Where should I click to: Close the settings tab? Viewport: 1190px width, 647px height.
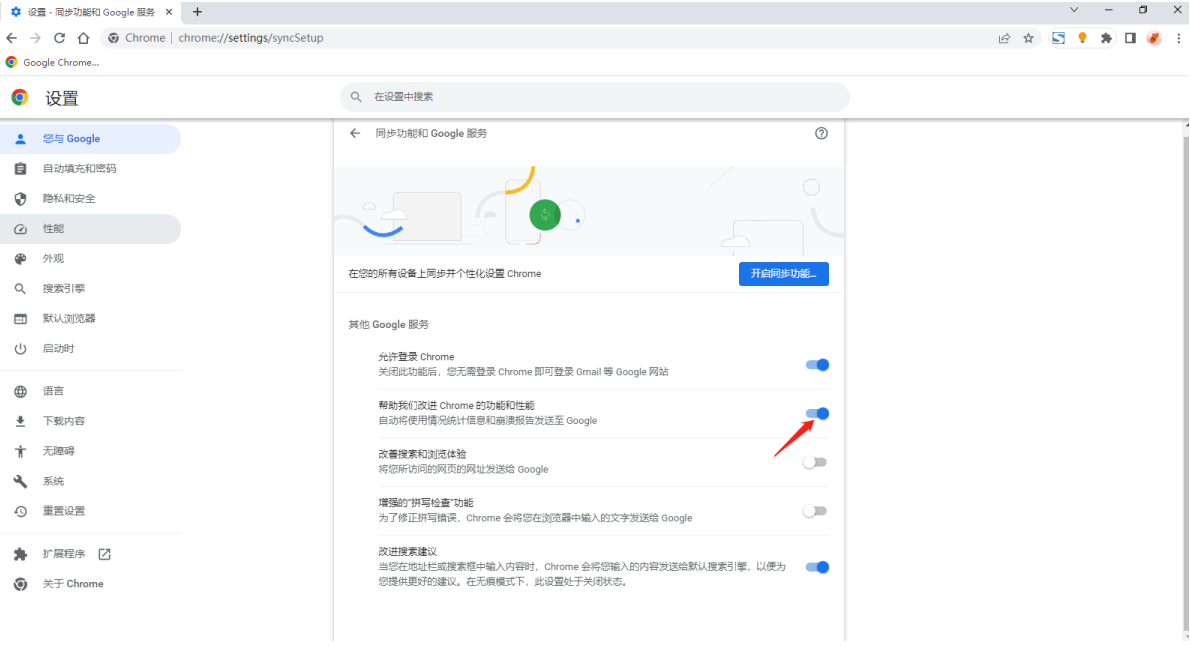pos(169,11)
